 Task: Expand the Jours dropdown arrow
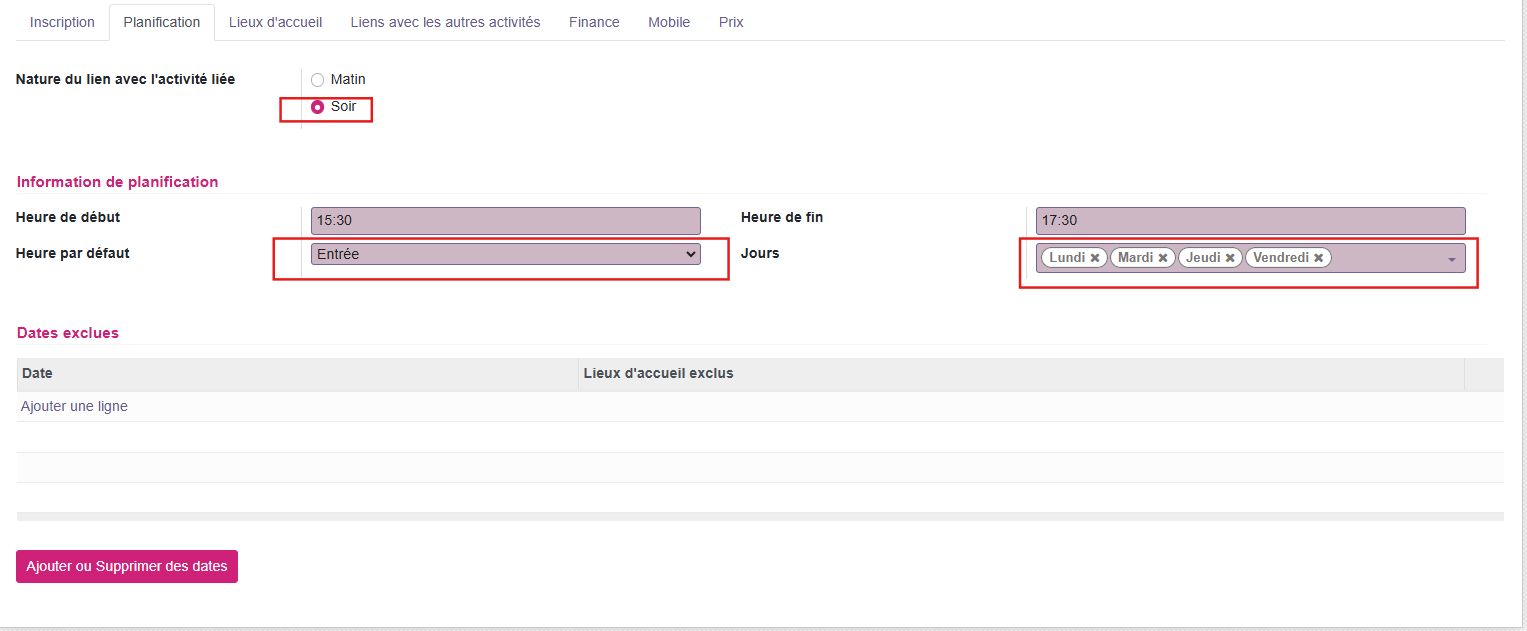pyautogui.click(x=1451, y=259)
